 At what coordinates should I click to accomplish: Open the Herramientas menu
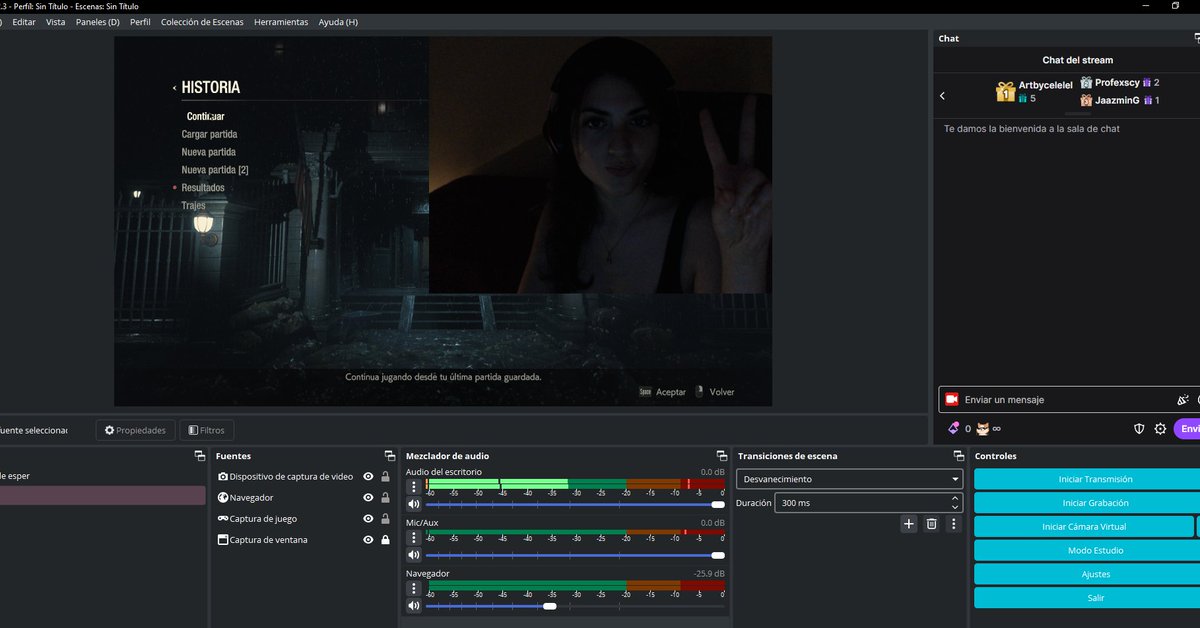[x=281, y=22]
